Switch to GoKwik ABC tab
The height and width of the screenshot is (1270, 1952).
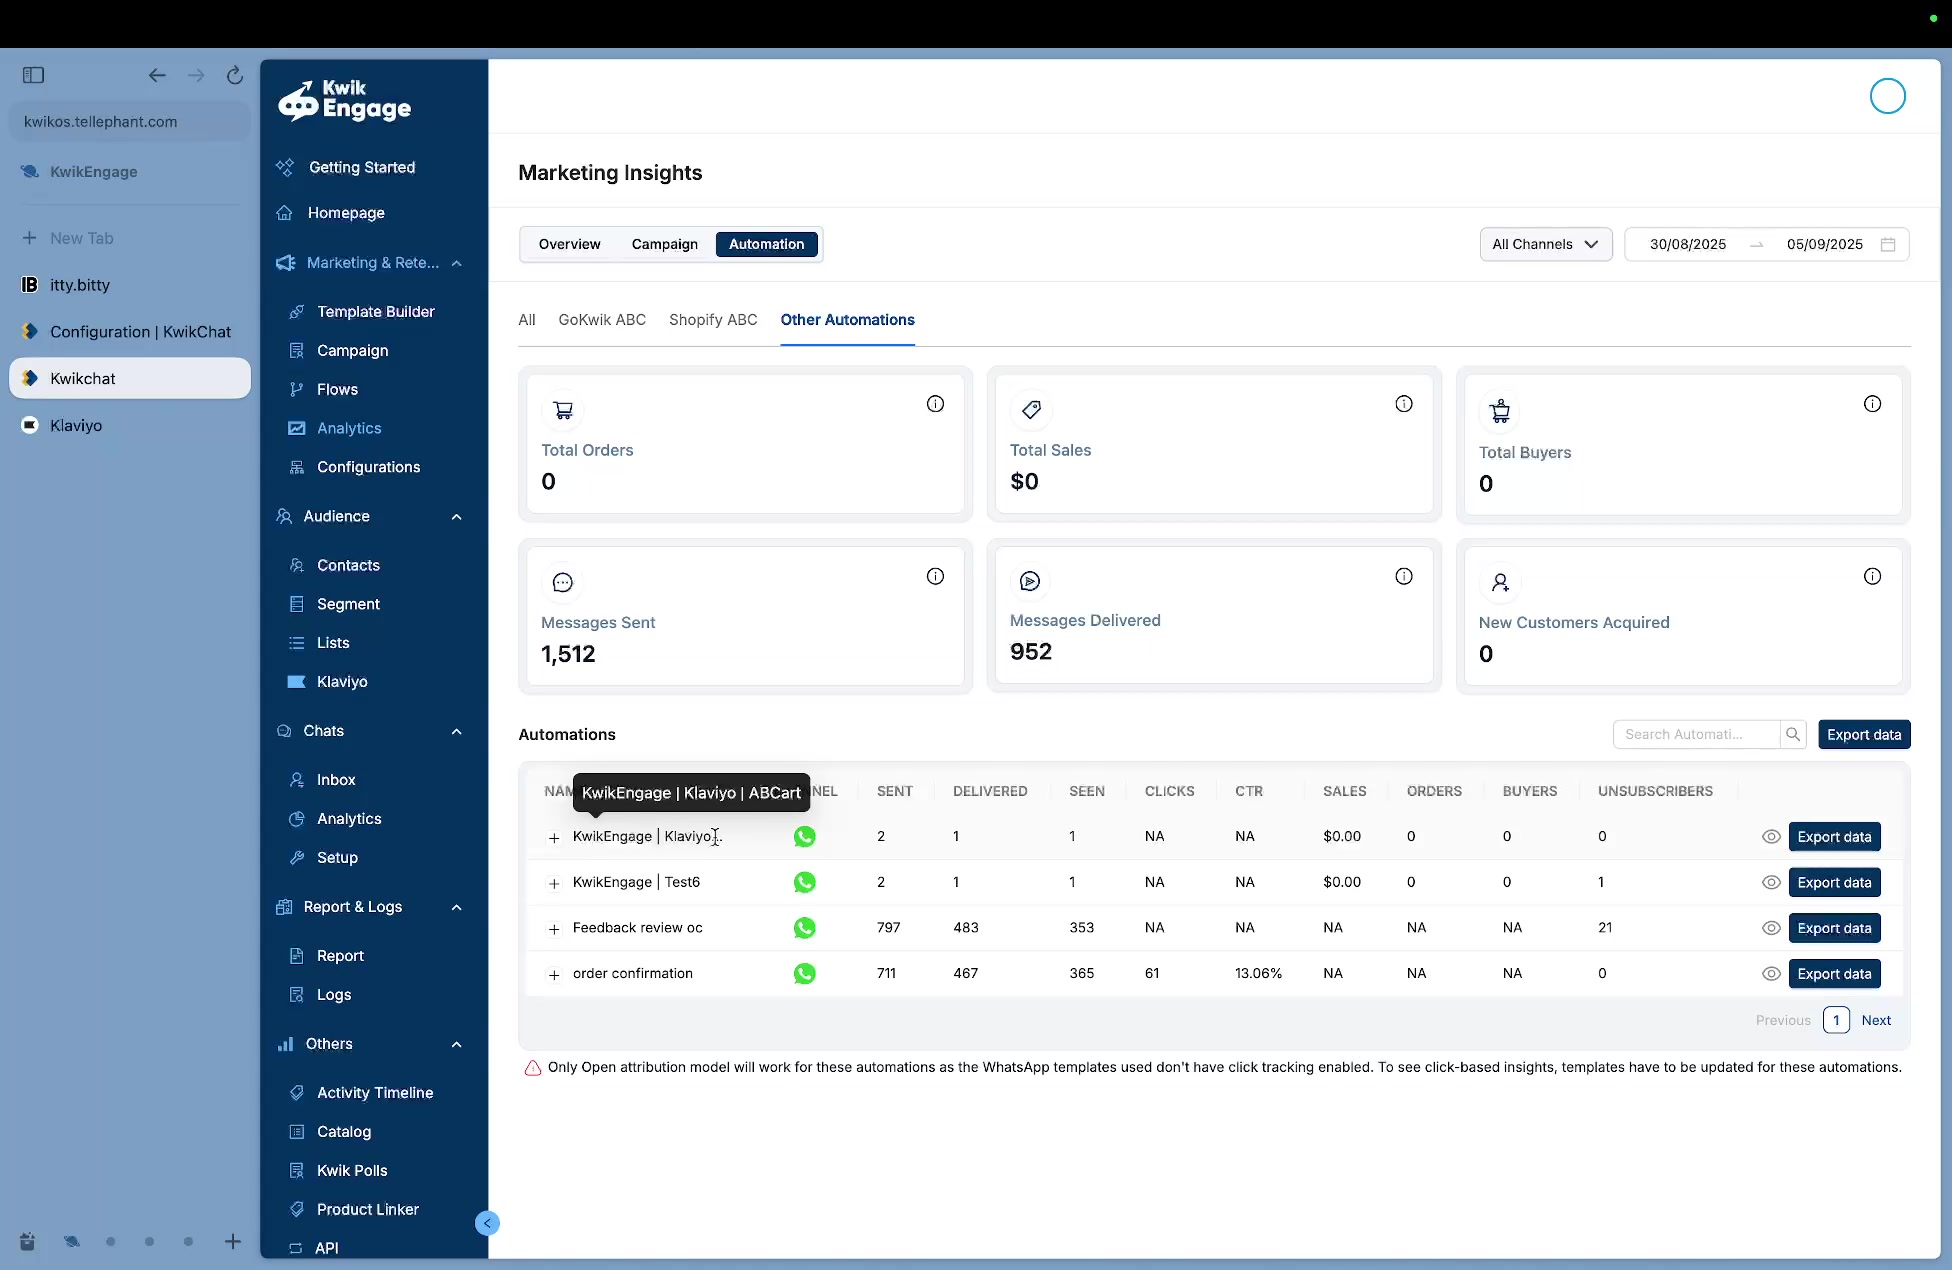coord(602,320)
